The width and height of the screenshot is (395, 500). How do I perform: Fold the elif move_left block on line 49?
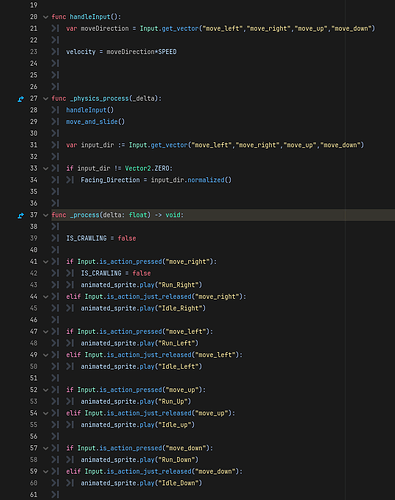[46, 355]
